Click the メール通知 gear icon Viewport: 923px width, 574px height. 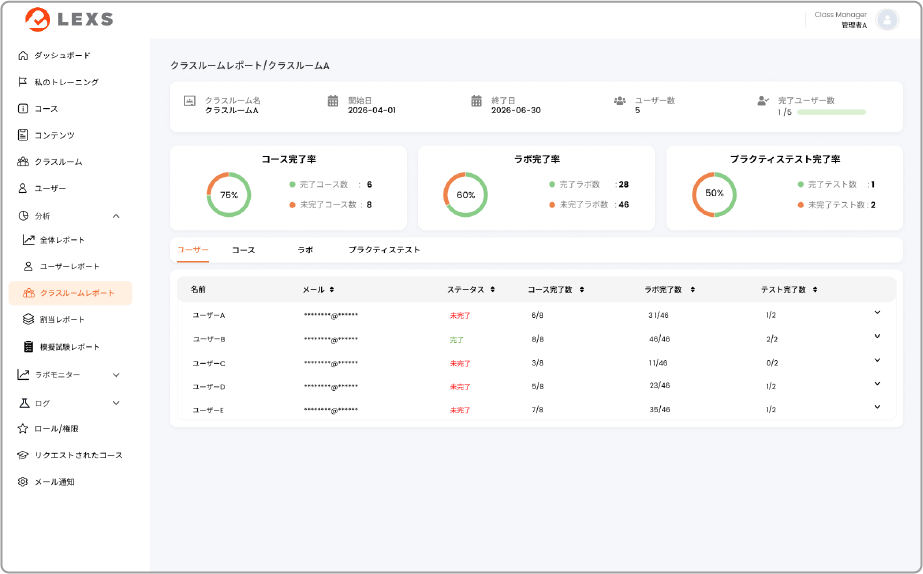[x=23, y=482]
